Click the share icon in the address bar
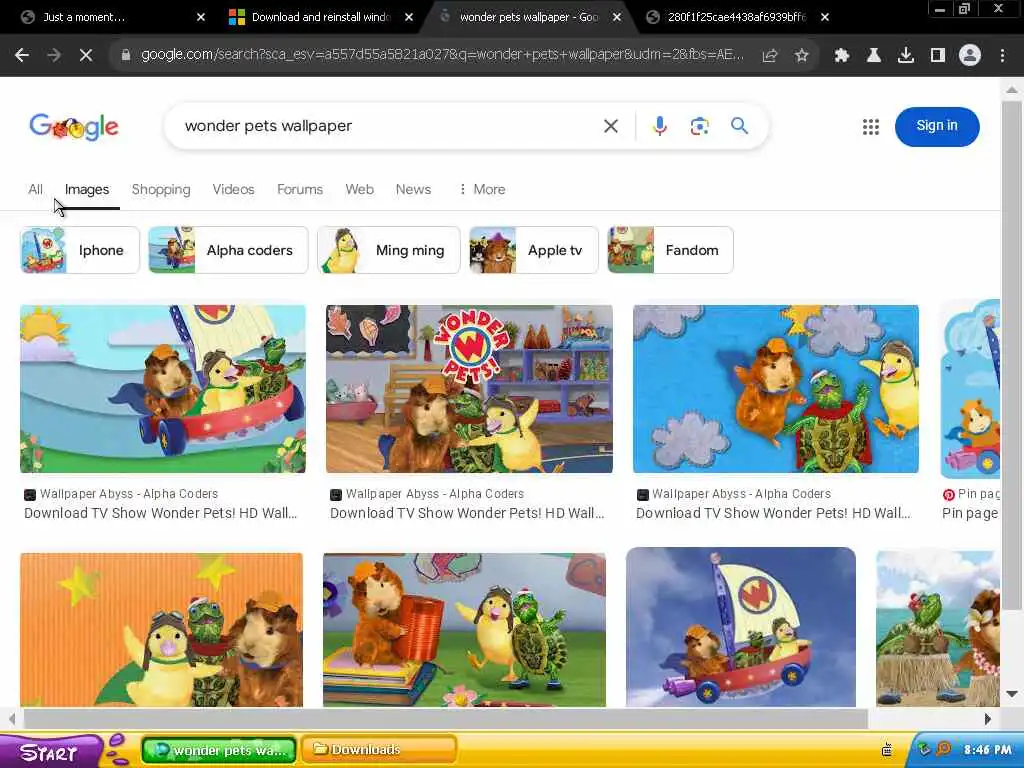The height and width of the screenshot is (768, 1024). click(769, 56)
